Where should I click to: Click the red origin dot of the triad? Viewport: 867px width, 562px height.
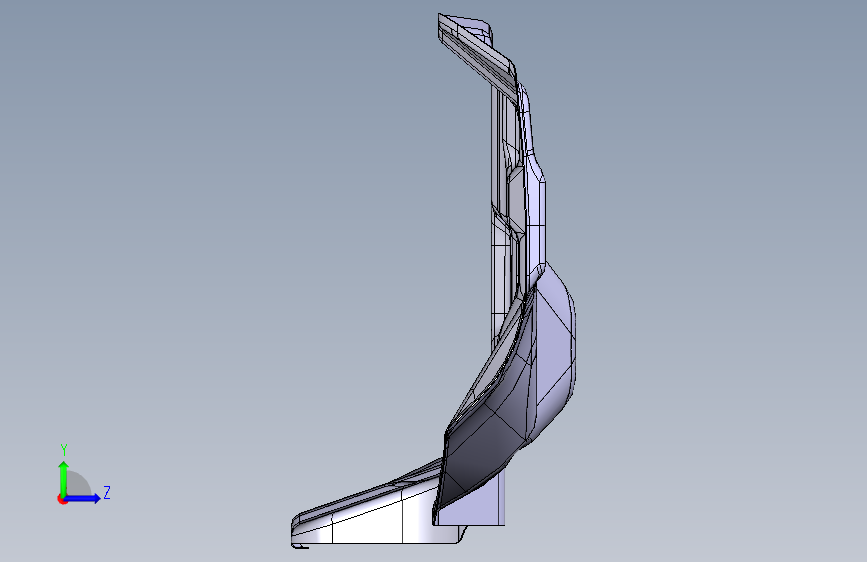tap(62, 499)
